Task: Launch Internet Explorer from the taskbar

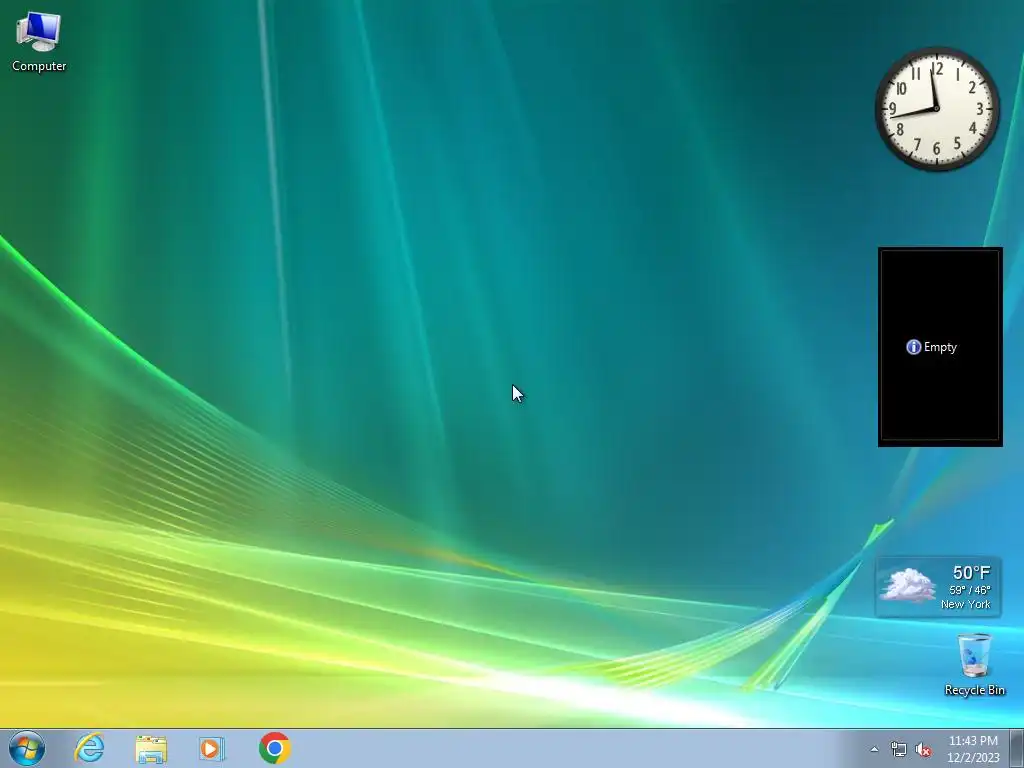Action: tap(89, 748)
